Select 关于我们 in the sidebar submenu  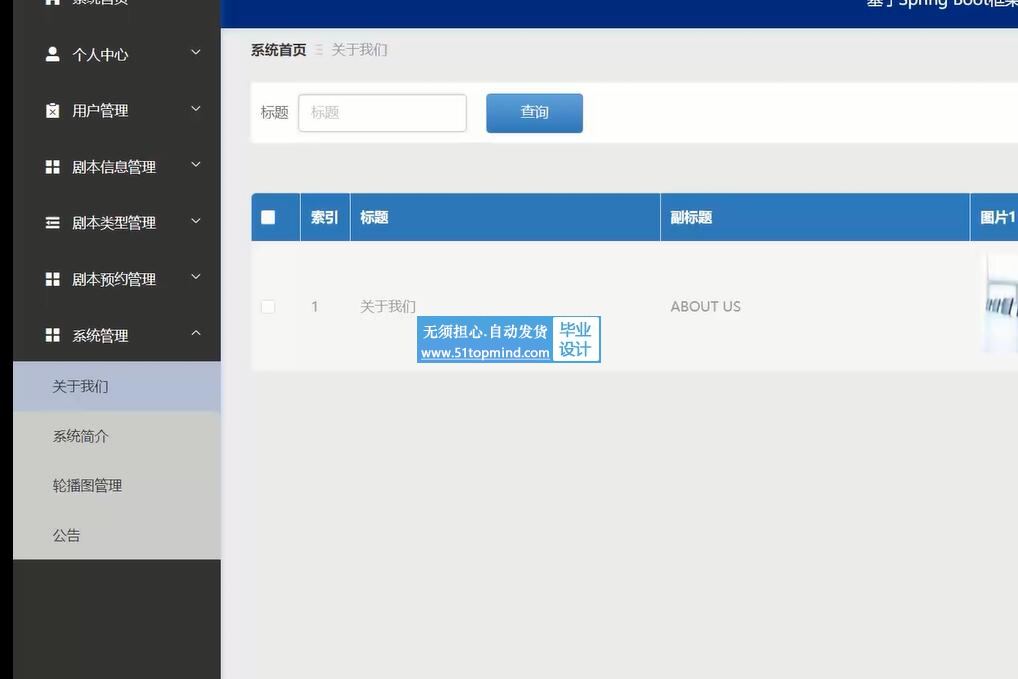tap(117, 386)
